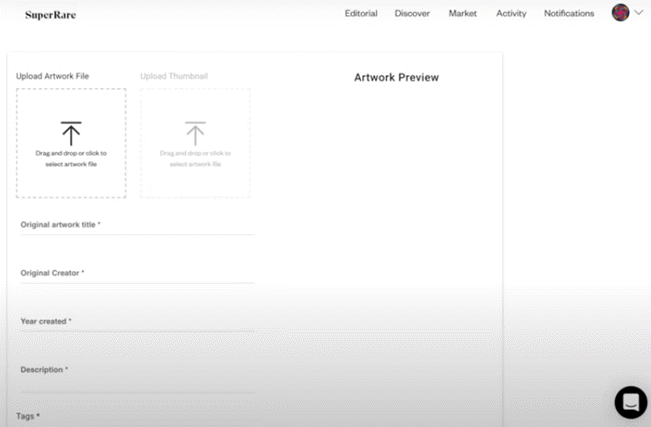This screenshot has width=651, height=427.
Task: View the Activity feed
Action: [x=511, y=14]
